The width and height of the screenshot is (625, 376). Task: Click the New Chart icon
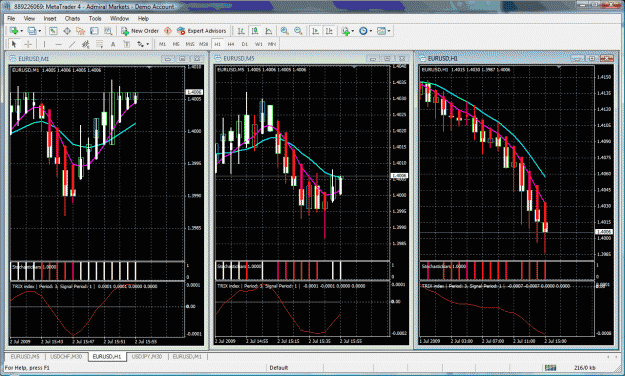(14, 31)
